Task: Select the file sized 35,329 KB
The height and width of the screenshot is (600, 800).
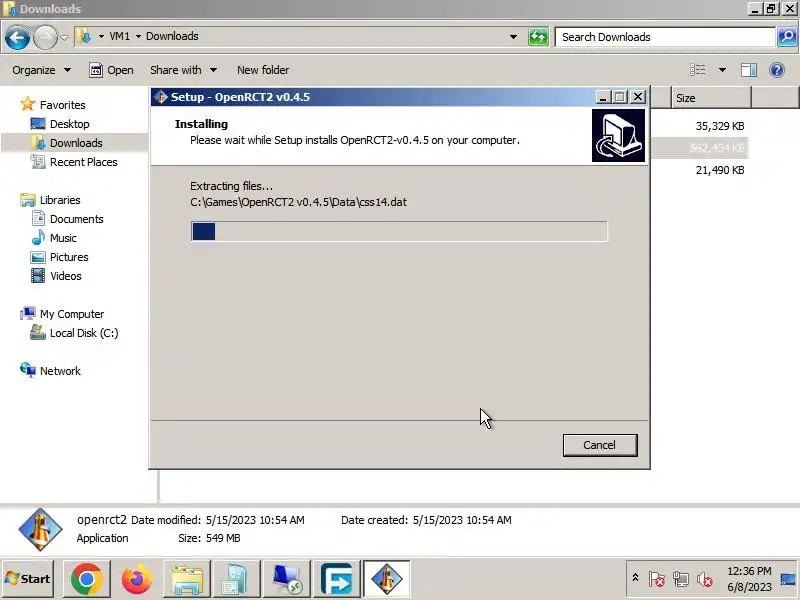Action: pos(720,126)
